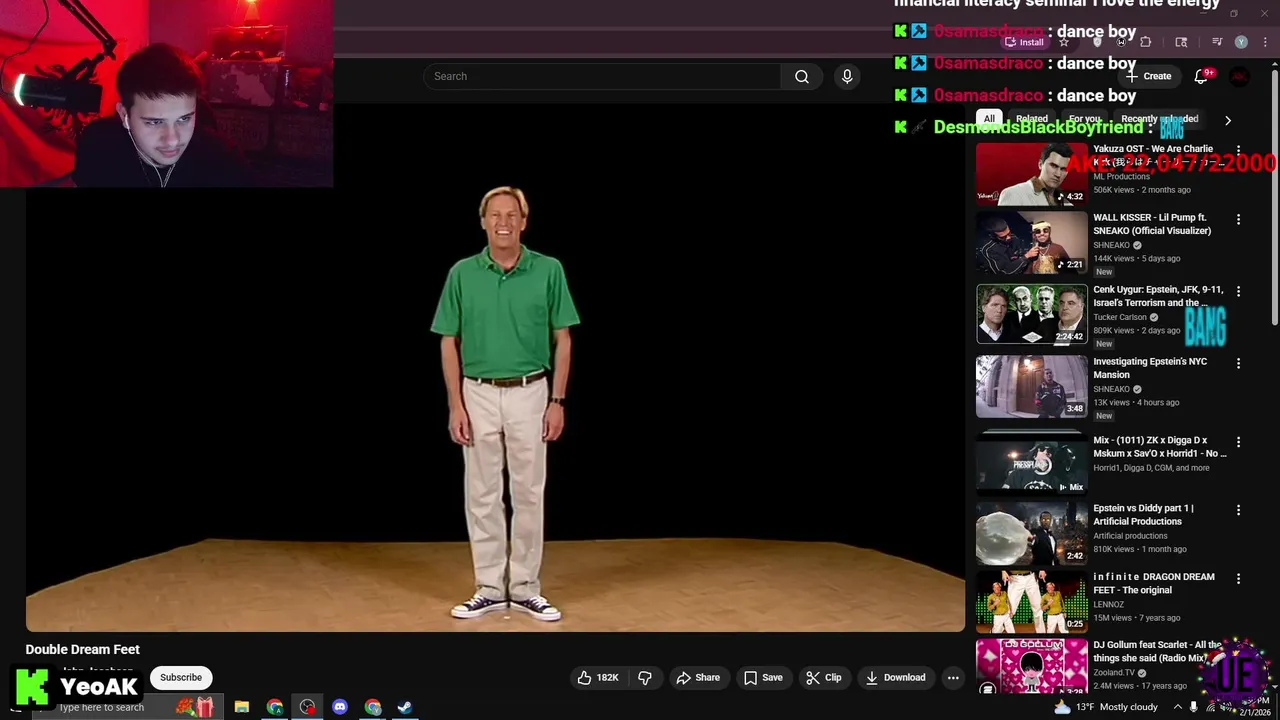Open OBS Studio from the taskbar
Screen dimensions: 1280x720
307,707
